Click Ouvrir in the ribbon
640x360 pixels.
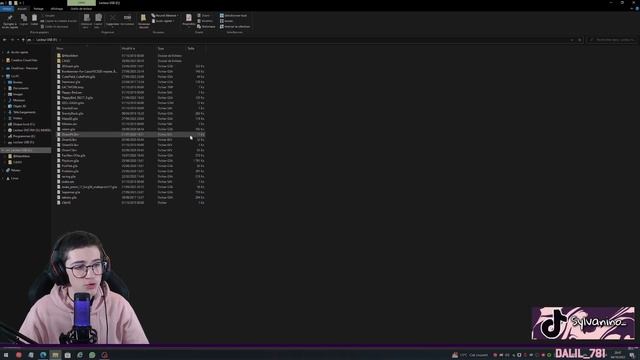point(204,16)
